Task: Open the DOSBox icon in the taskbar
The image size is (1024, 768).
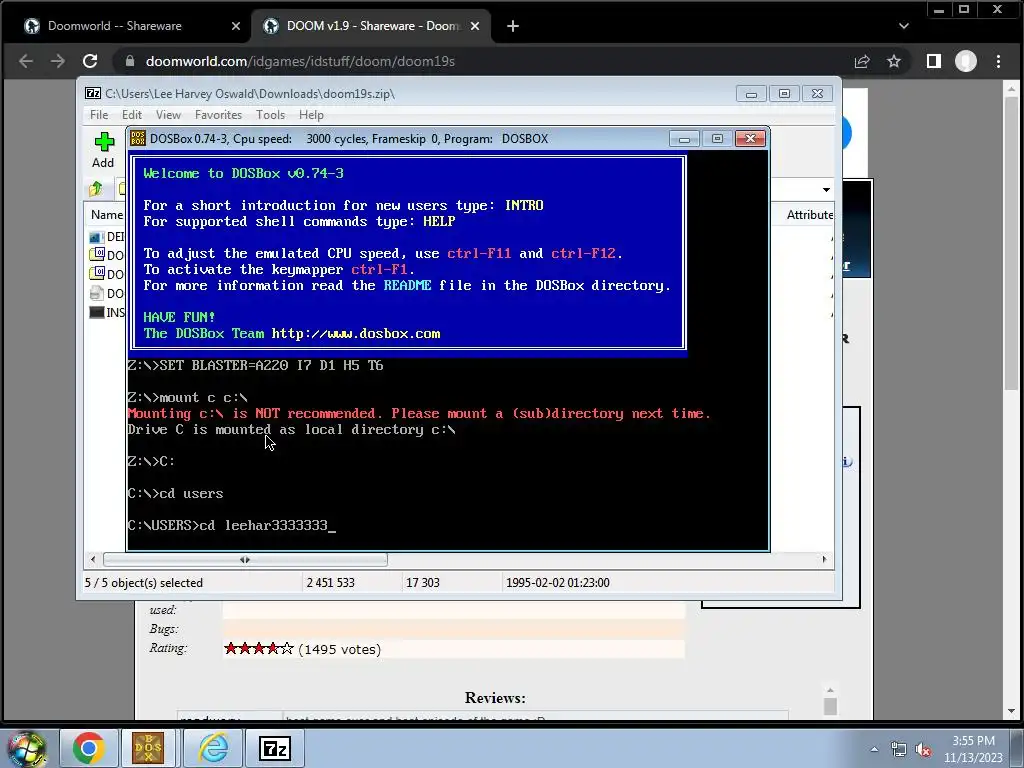Action: [x=148, y=748]
